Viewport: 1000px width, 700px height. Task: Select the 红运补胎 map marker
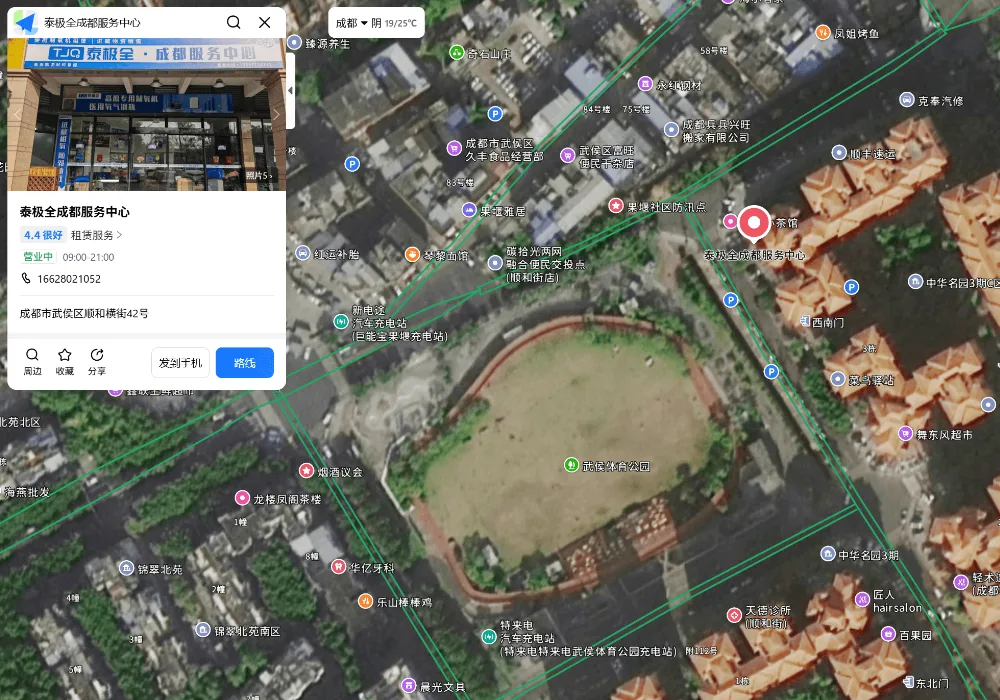(303, 253)
